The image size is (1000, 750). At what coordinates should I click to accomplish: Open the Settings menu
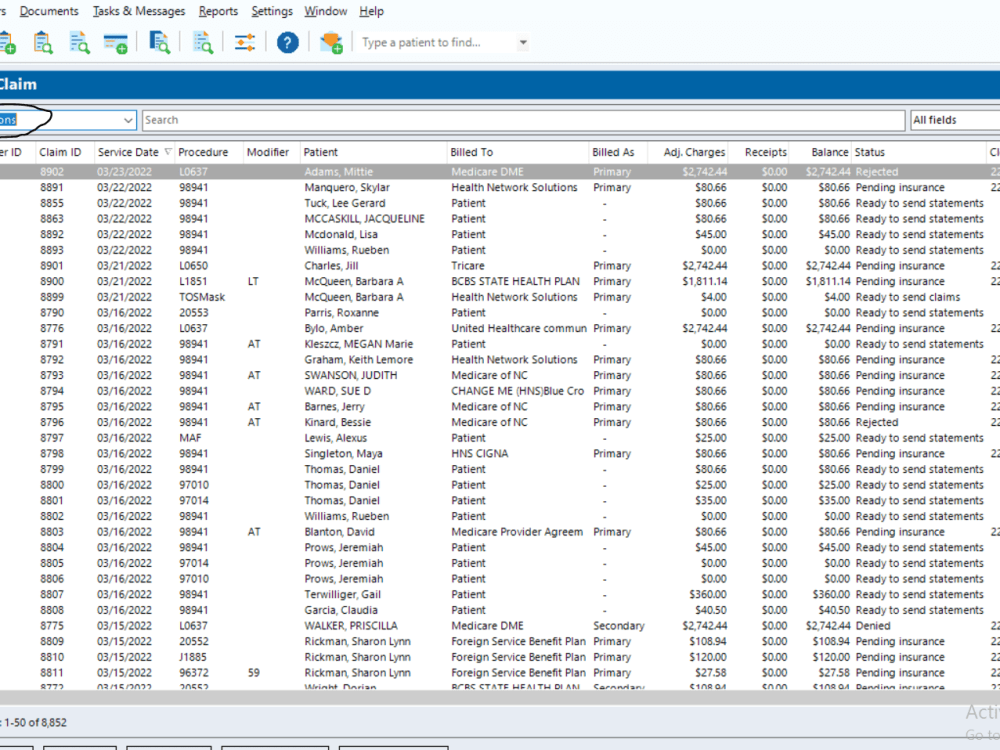coord(272,11)
